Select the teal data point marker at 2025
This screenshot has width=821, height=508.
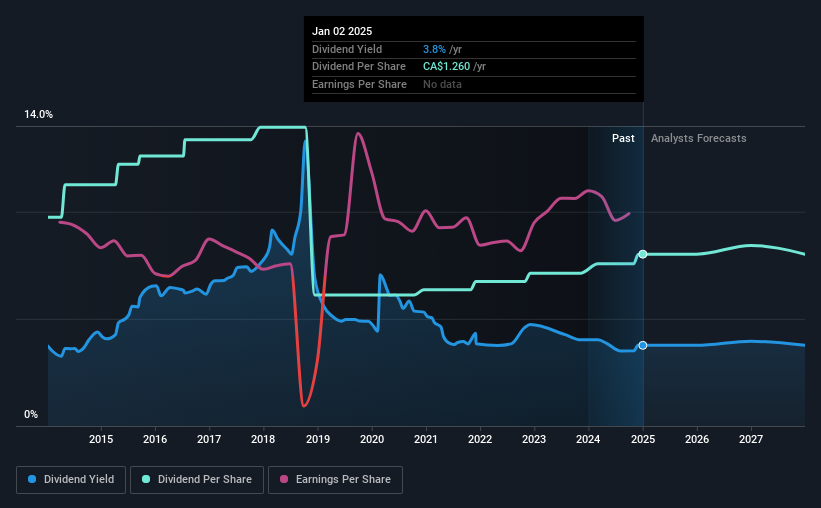click(x=643, y=254)
